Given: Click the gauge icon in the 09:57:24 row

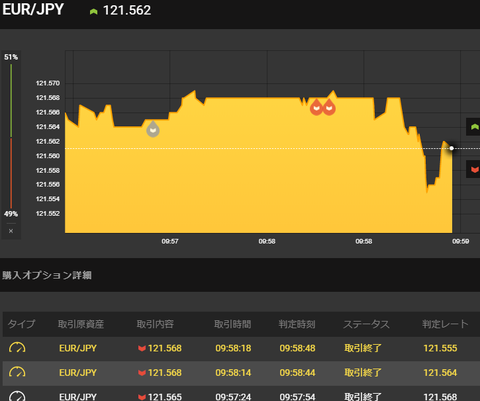Looking at the screenshot, I should [x=17, y=396].
